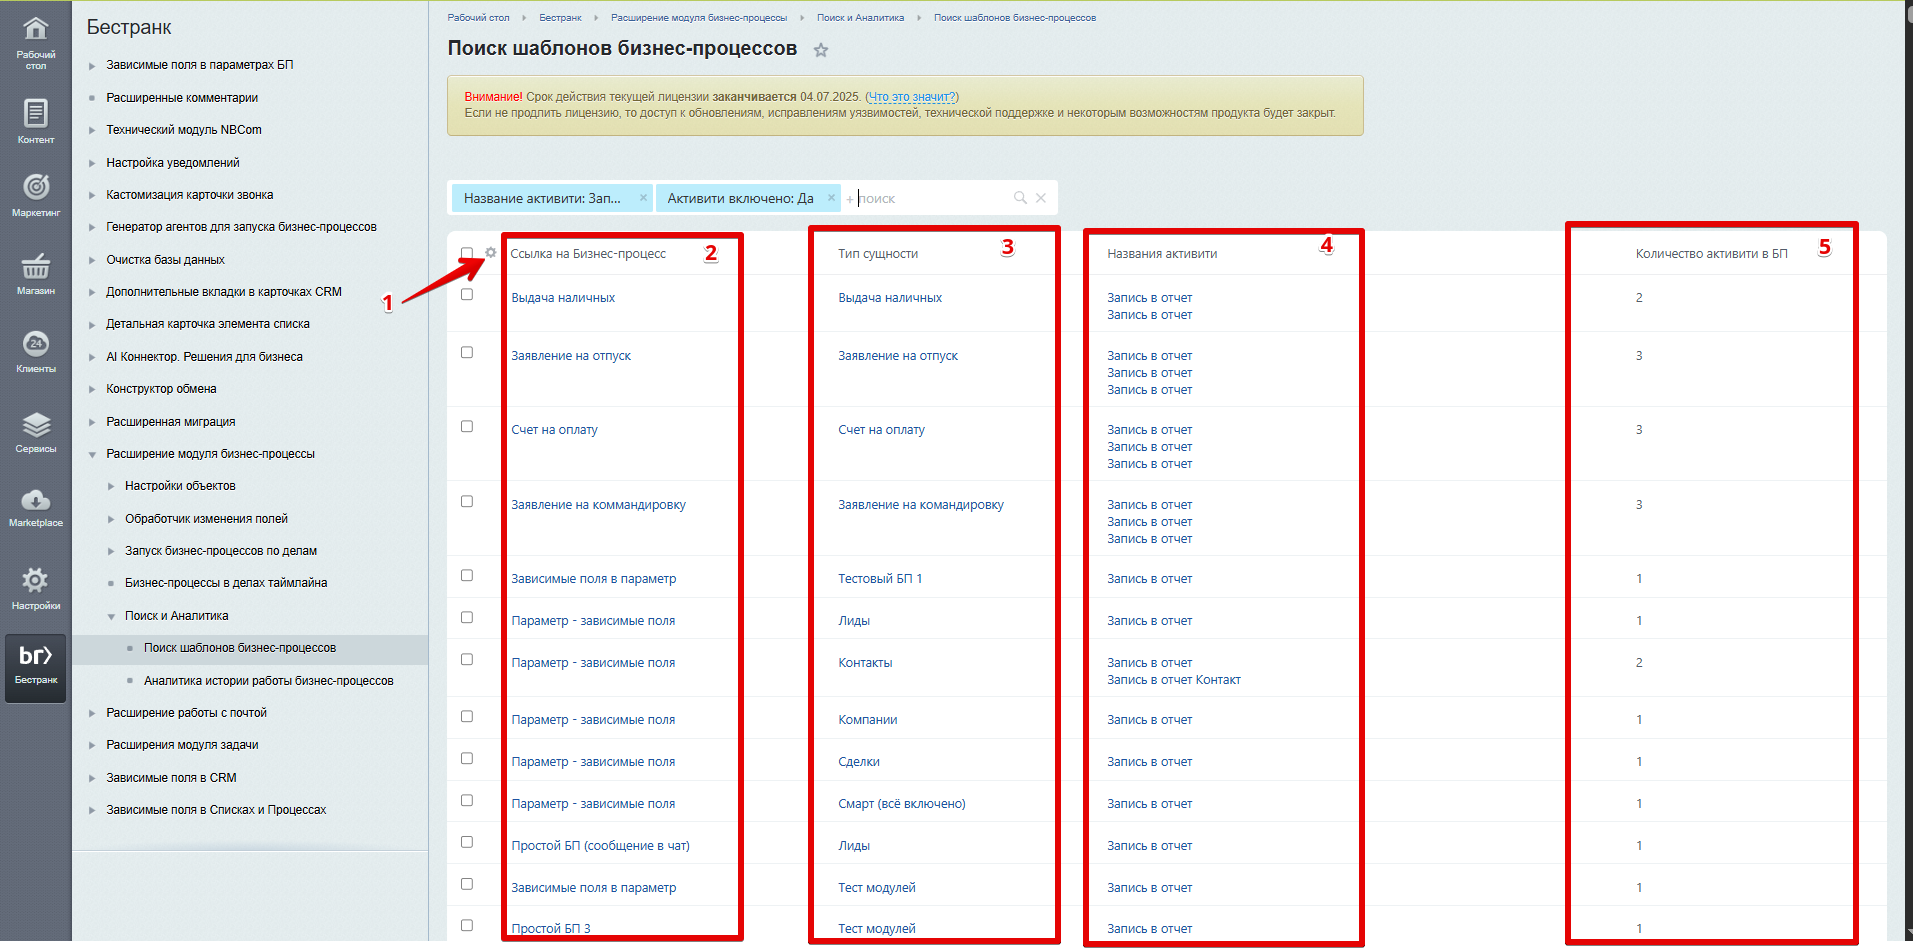Expand the Настройки объектов submenu
Screen dimensions: 1913x951
(x=111, y=487)
